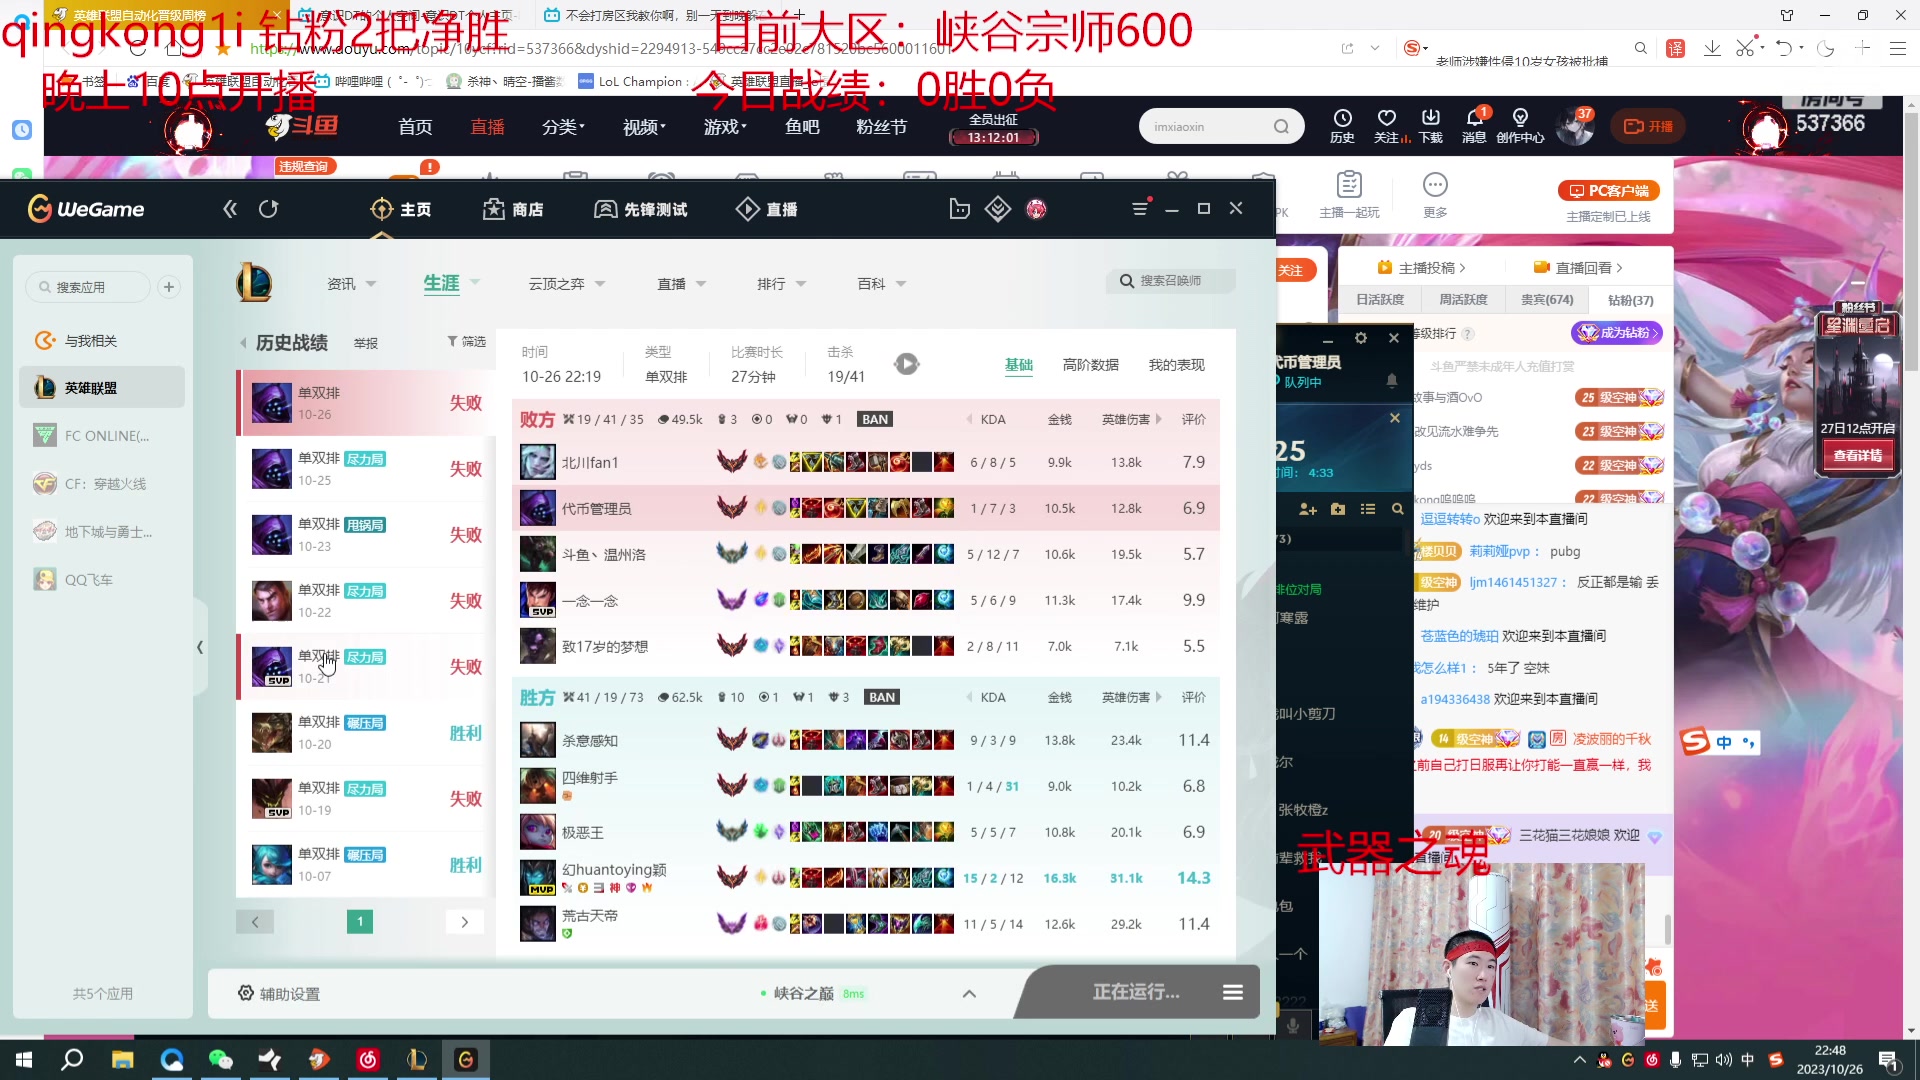This screenshot has width=1920, height=1080.
Task: Click the bell icon in queue popup
Action: click(x=1391, y=380)
